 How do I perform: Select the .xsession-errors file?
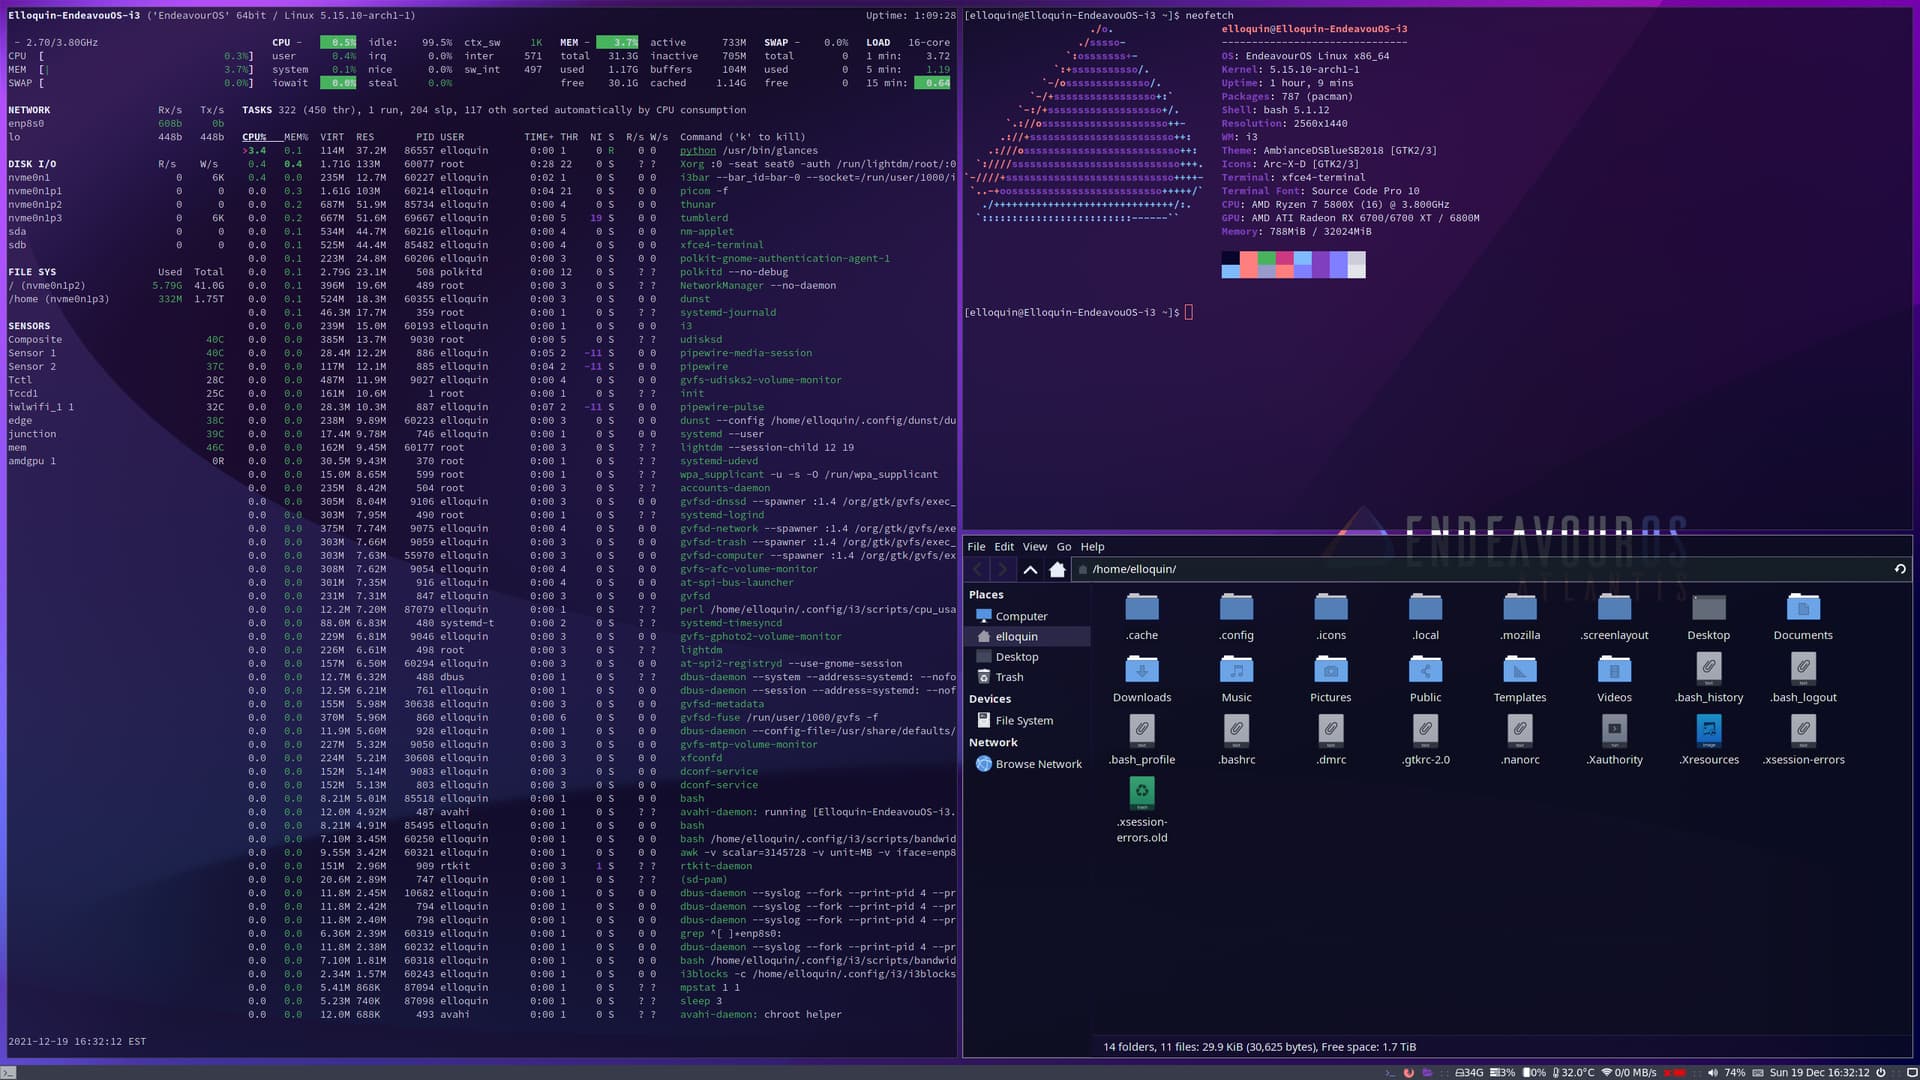[x=1803, y=740]
